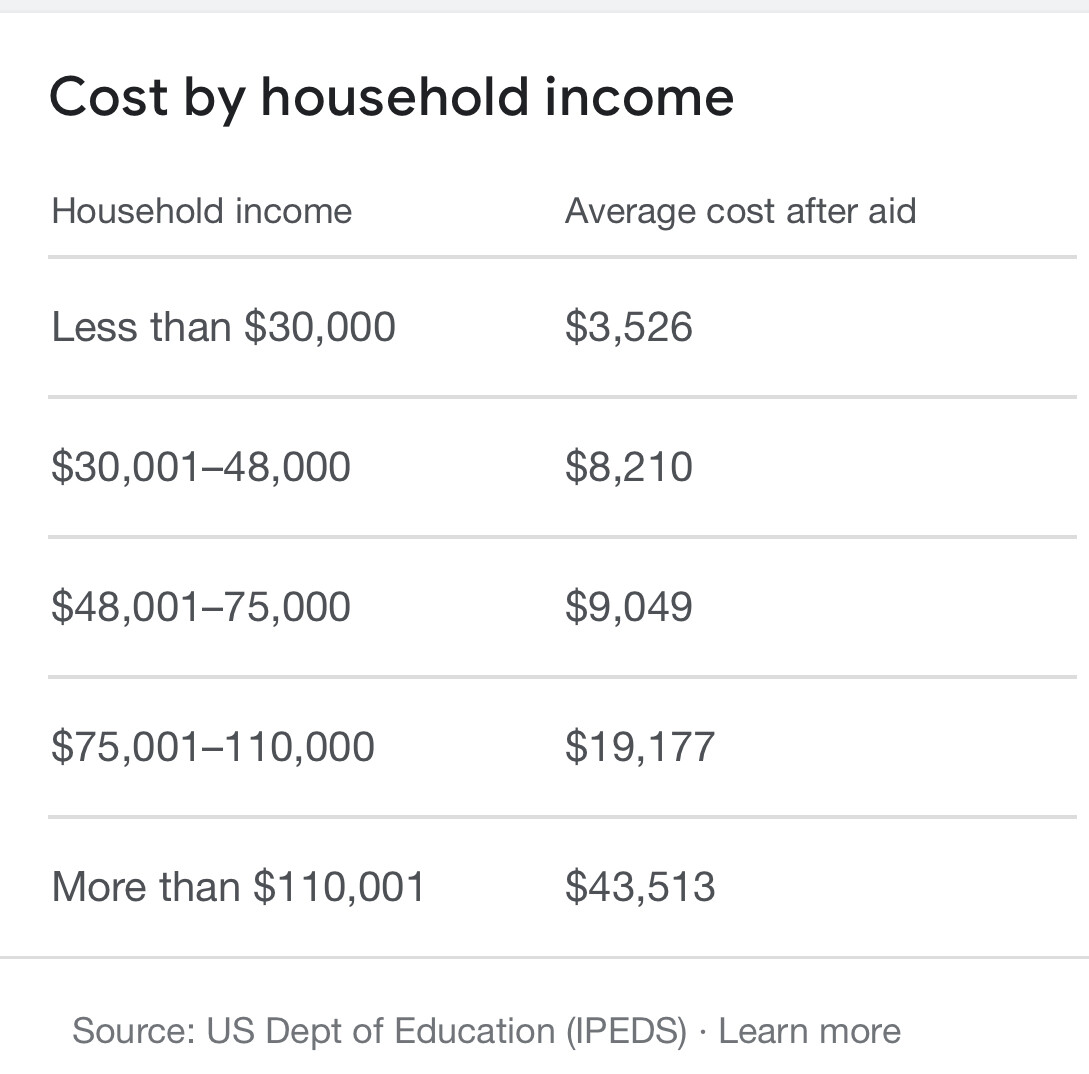The height and width of the screenshot is (1074, 1089).
Task: Click the Average cost after aid header
Action: 740,210
